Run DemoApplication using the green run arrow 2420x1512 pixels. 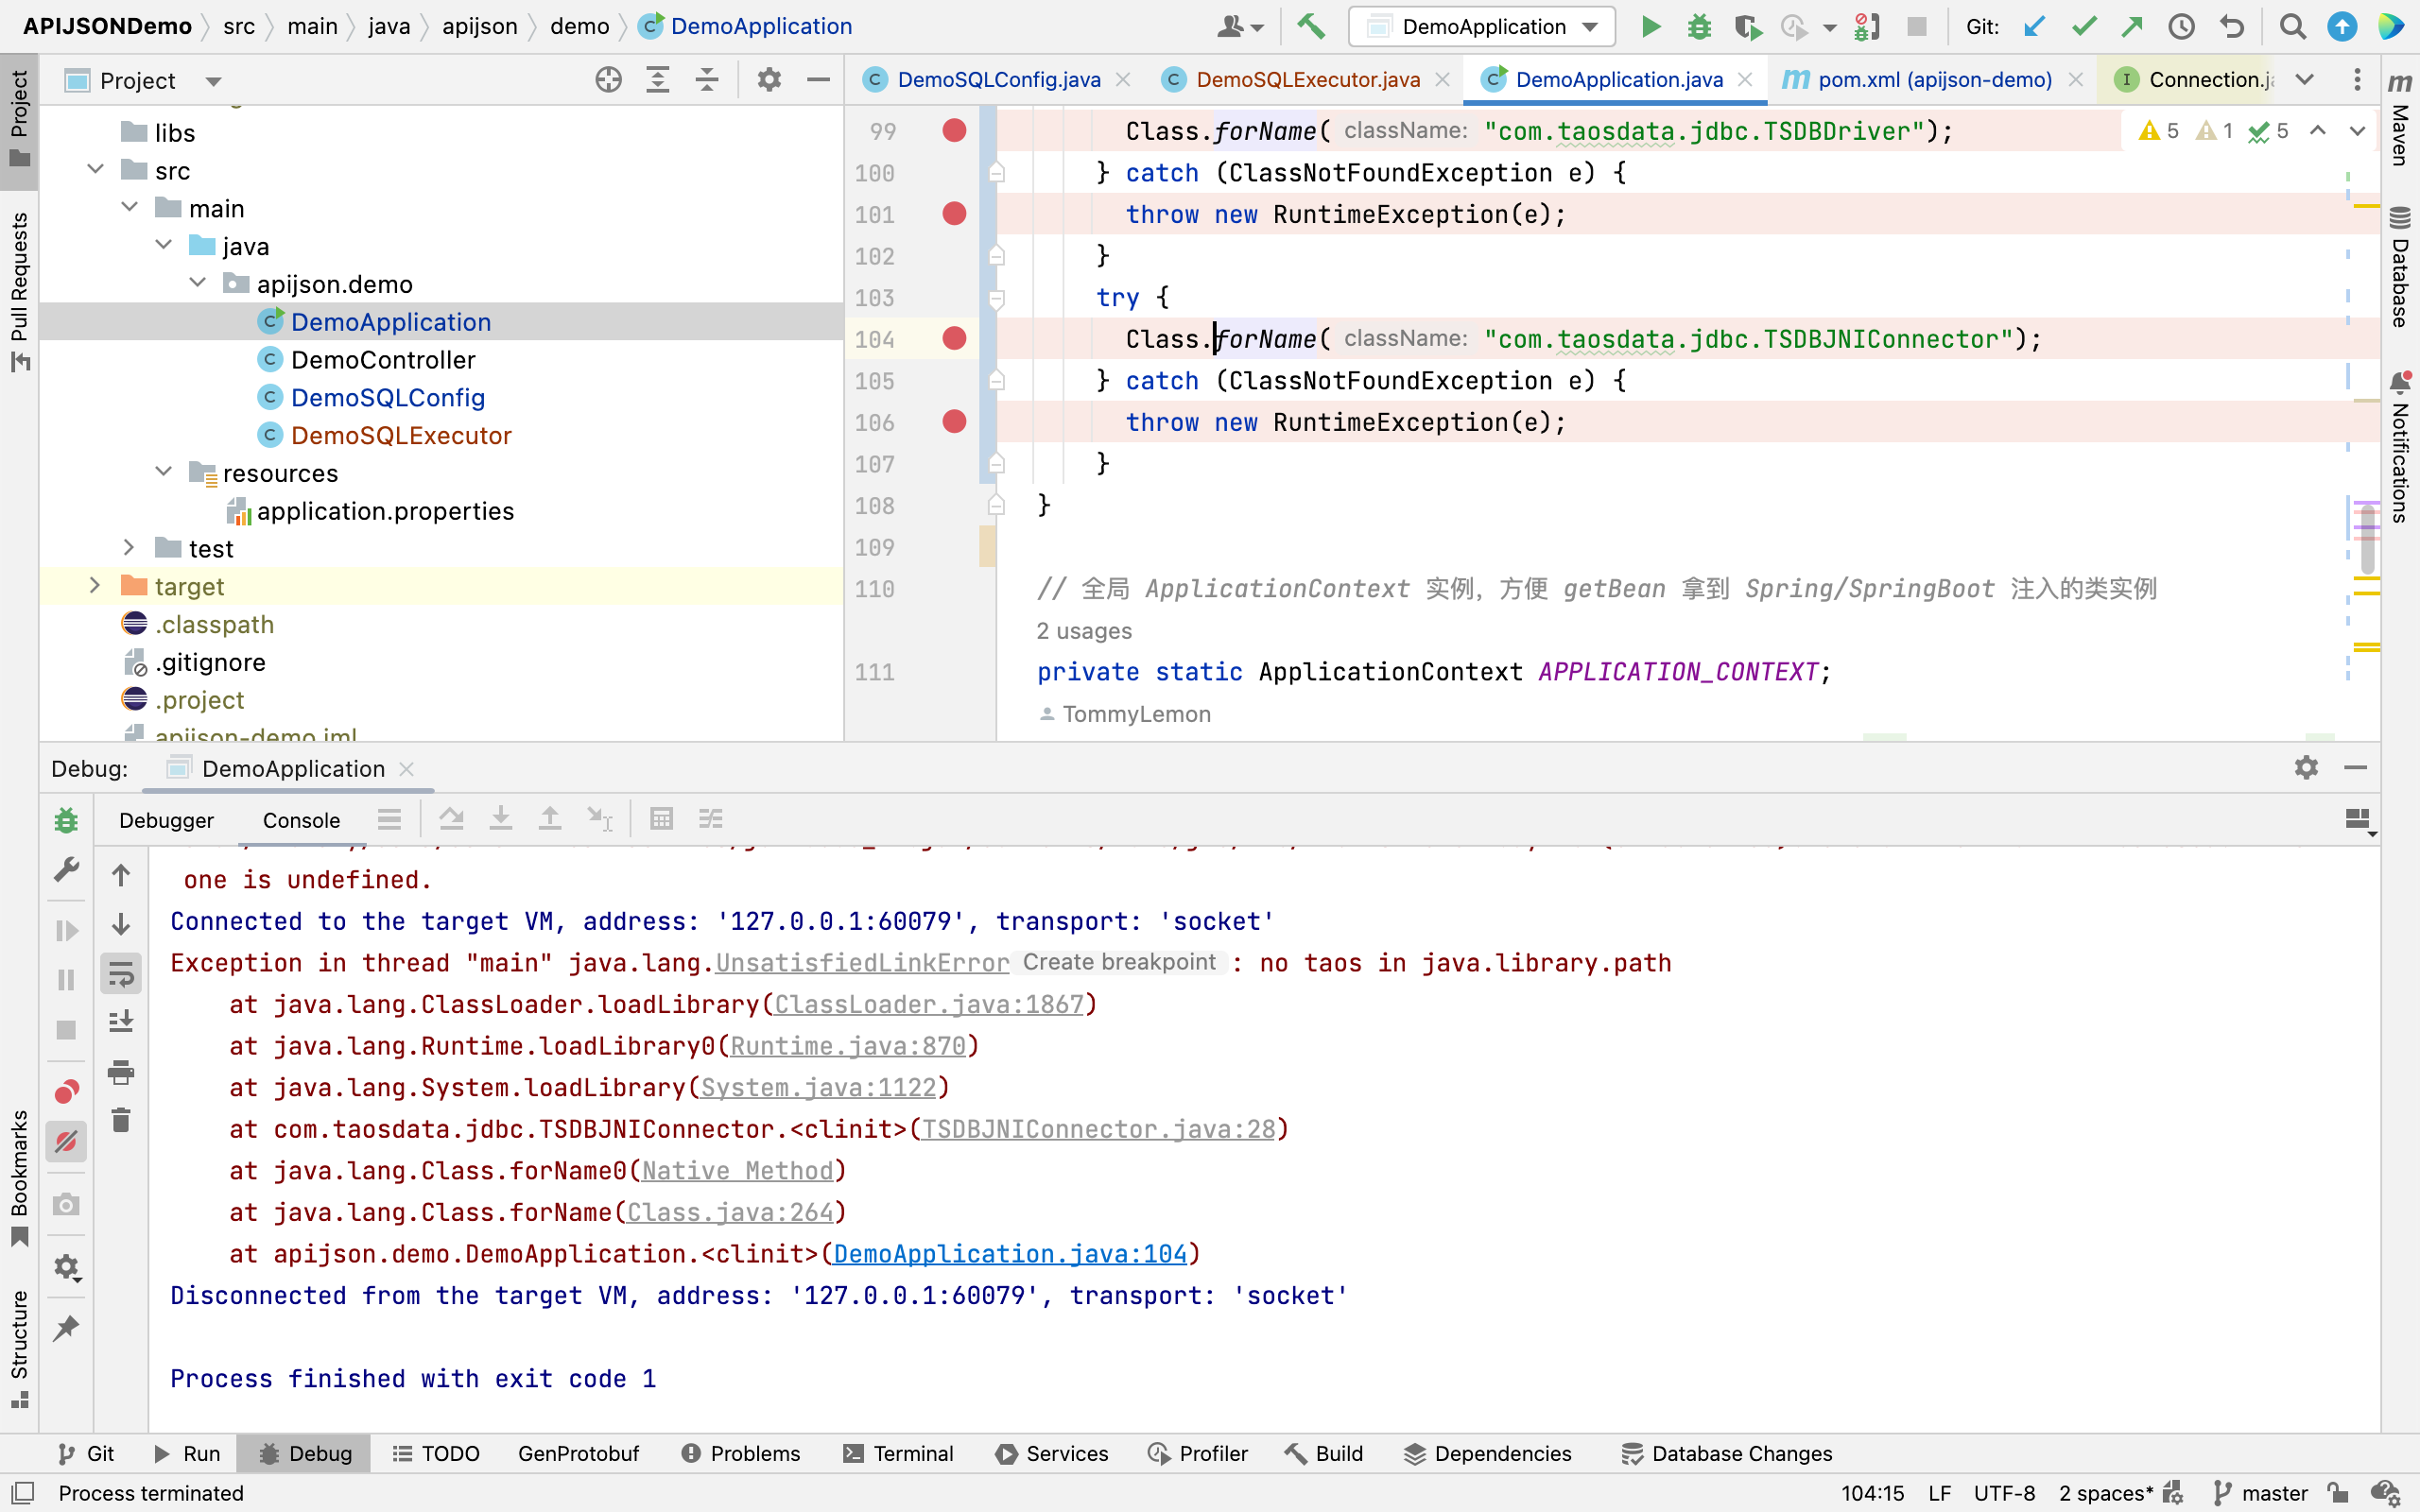click(x=1650, y=27)
